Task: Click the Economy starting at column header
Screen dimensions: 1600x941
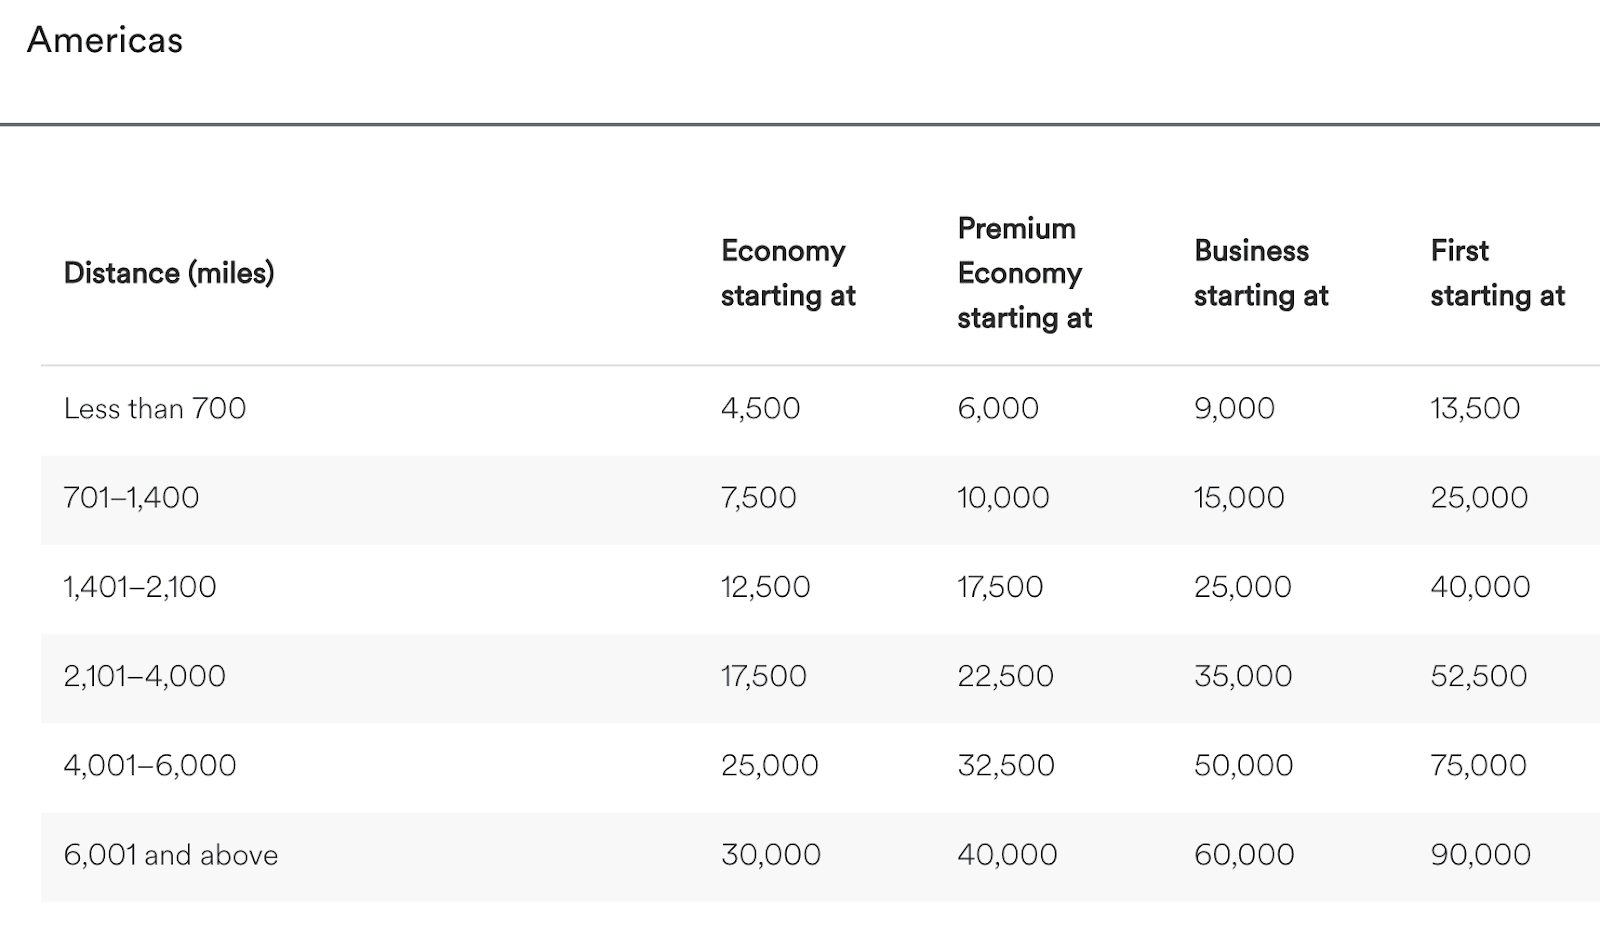Action: (x=788, y=273)
